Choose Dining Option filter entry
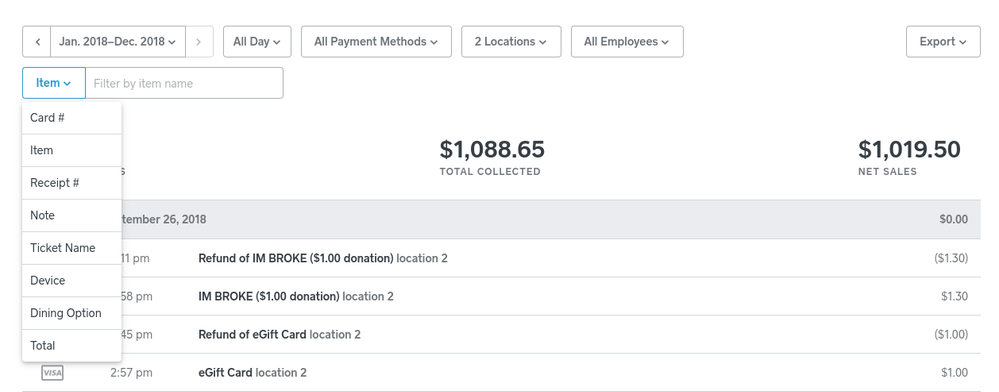The image size is (999, 392). point(71,313)
